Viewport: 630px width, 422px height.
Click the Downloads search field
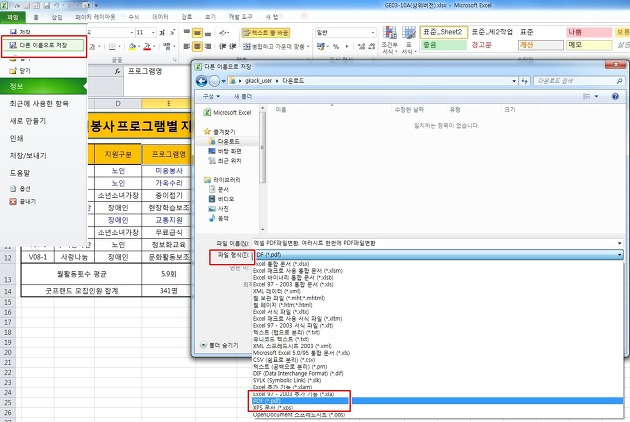click(579, 81)
